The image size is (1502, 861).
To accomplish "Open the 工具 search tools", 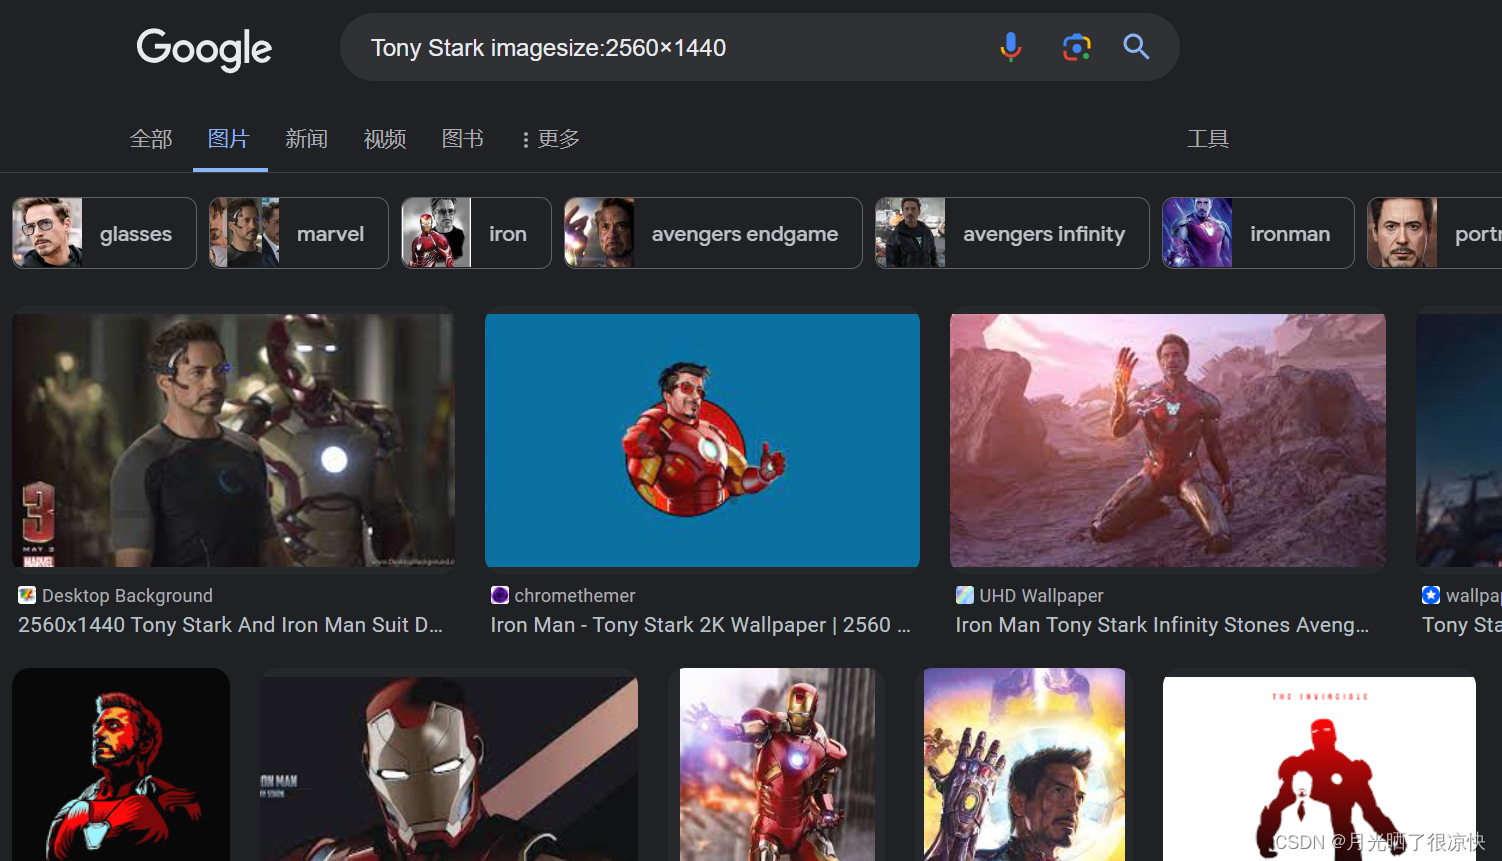I will pos(1208,139).
